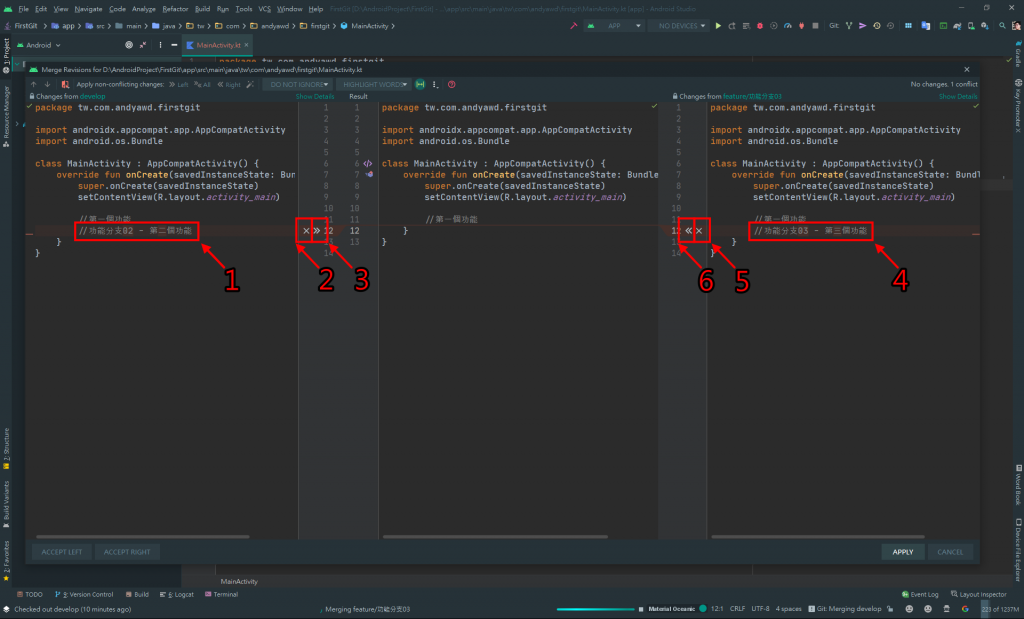The image size is (1024, 619).
Task: Open merge viewer settings dots menu
Action: pos(435,84)
